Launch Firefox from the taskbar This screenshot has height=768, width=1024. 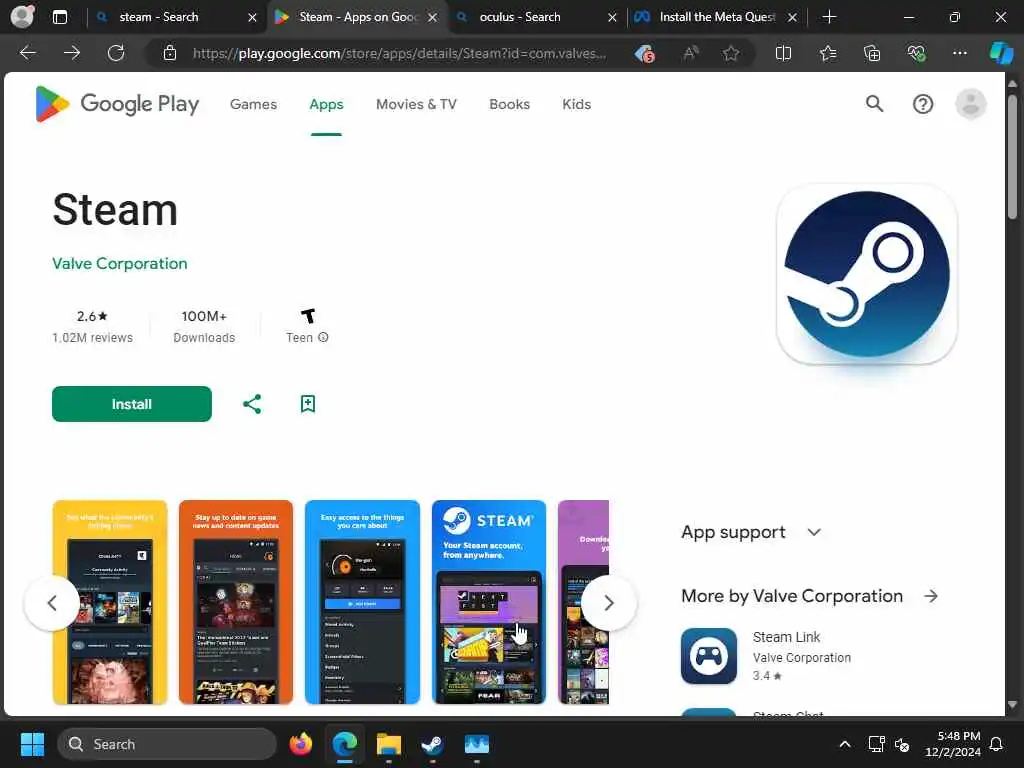300,744
